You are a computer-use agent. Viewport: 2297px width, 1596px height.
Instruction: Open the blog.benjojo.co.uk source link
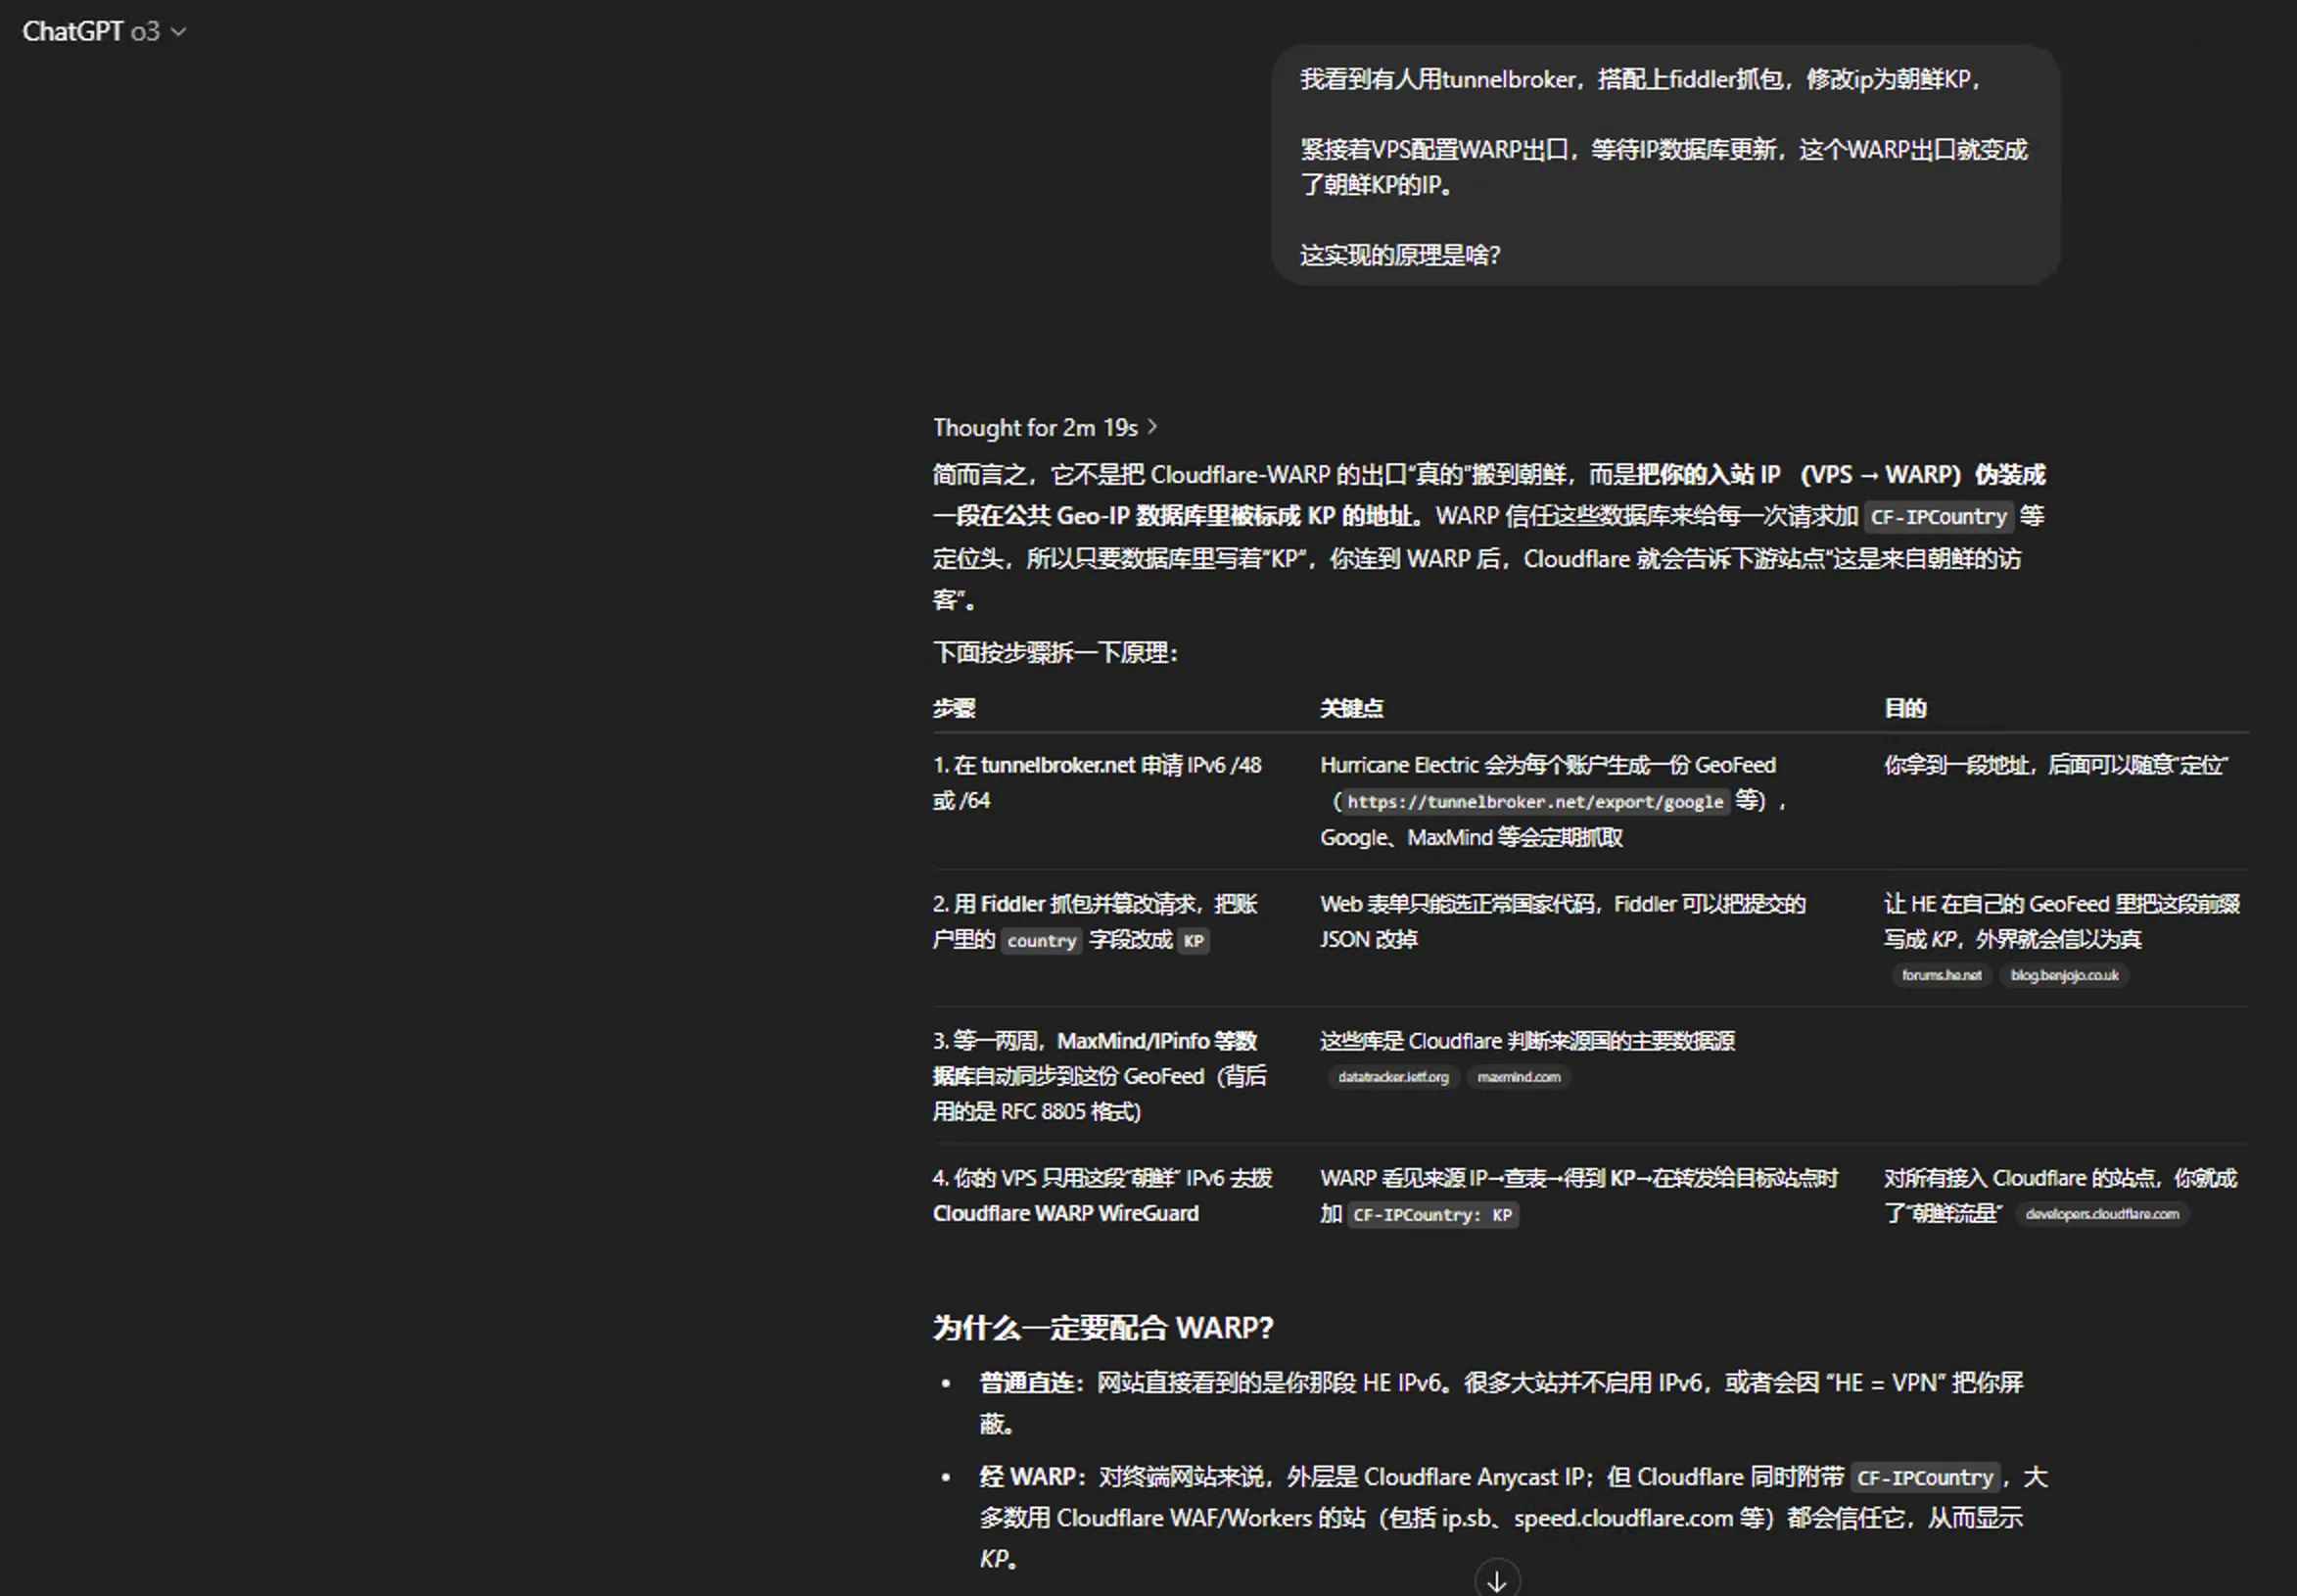[x=2064, y=975]
